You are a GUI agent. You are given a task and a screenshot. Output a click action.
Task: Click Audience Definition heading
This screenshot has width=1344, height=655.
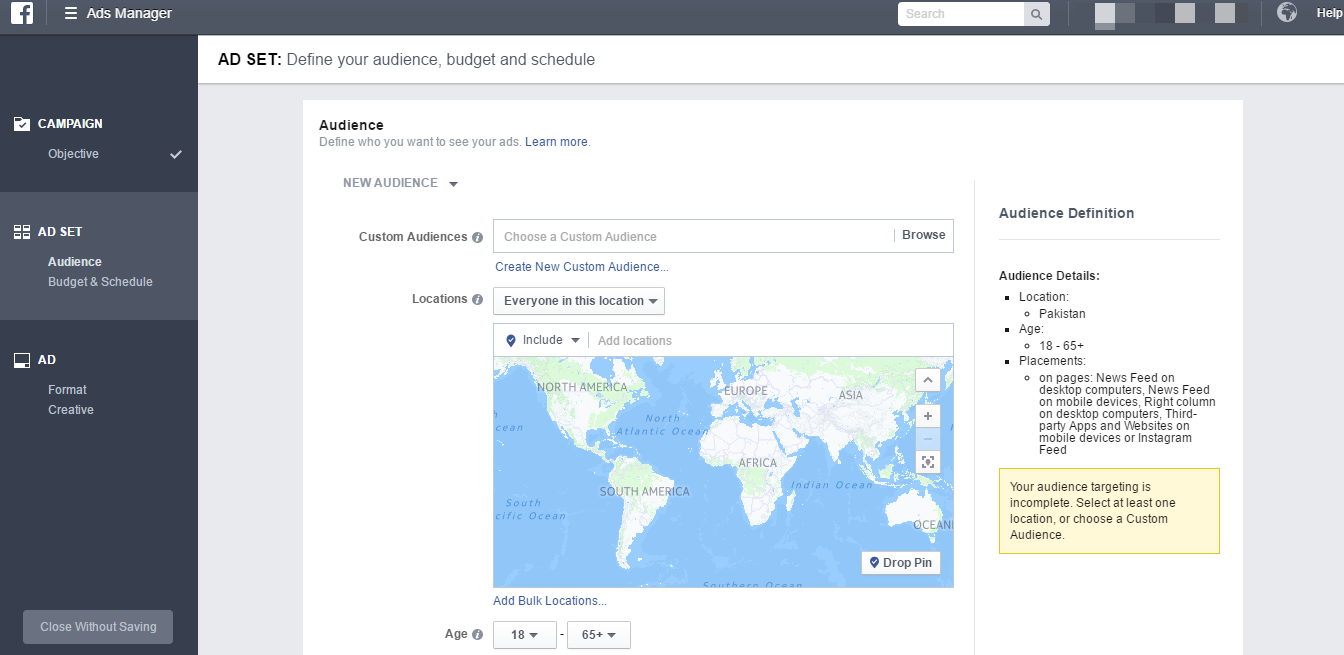(x=1066, y=213)
